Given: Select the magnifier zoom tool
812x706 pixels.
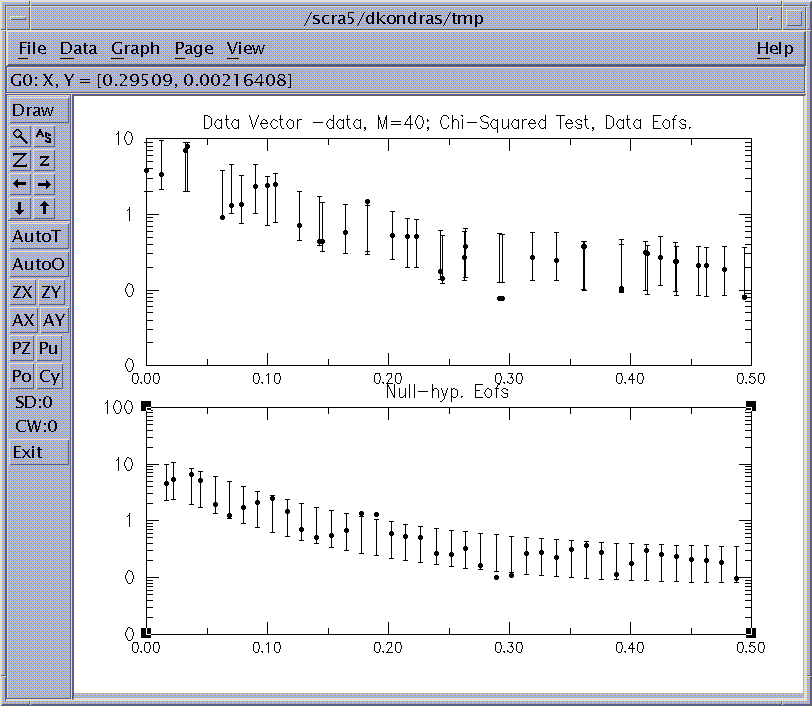Looking at the screenshot, I should [x=21, y=136].
